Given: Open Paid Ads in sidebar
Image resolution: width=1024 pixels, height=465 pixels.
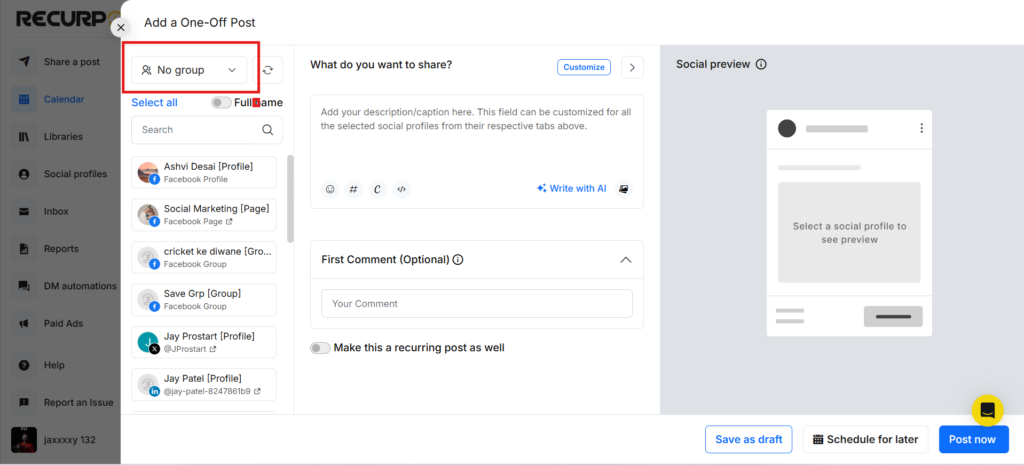Looking at the screenshot, I should click(x=63, y=323).
